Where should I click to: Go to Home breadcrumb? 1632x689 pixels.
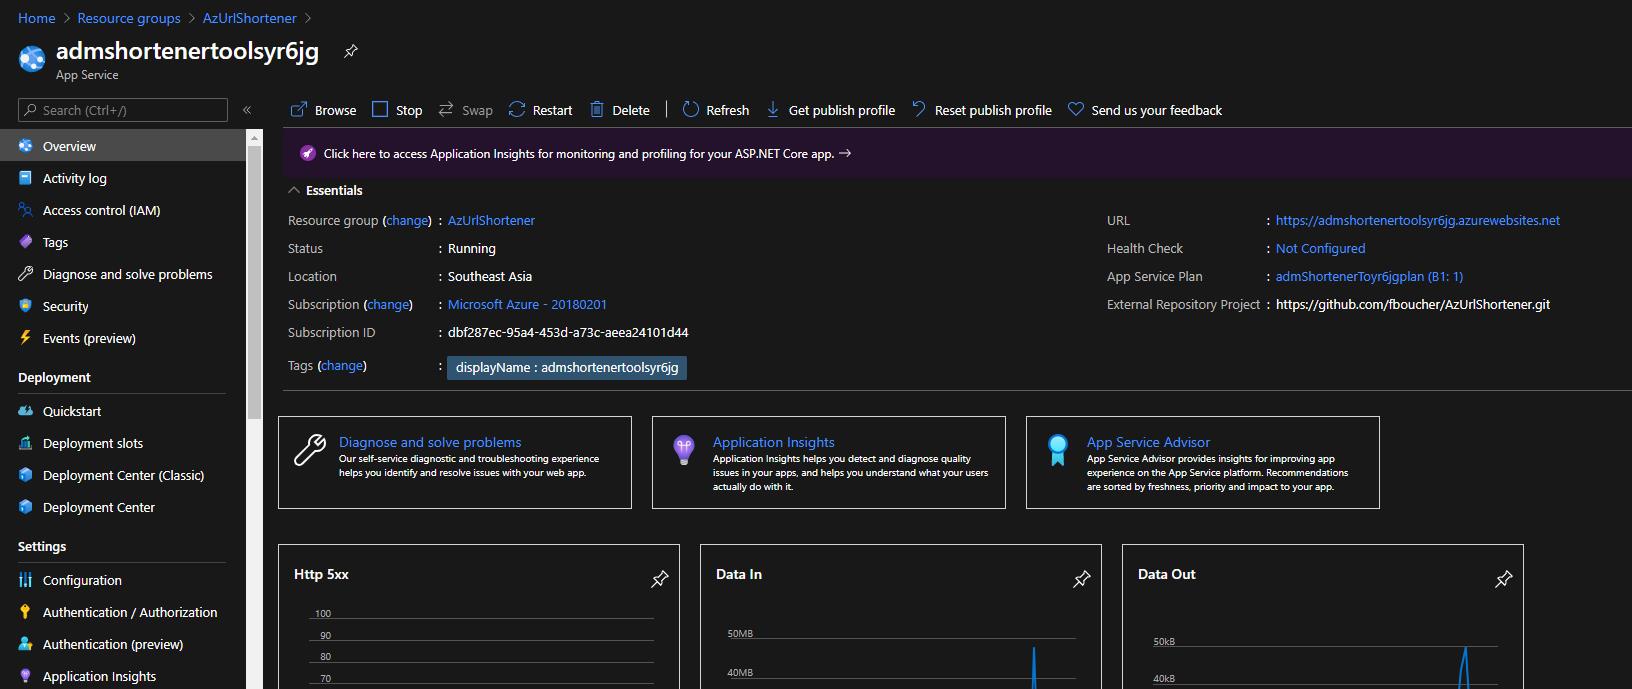pos(37,18)
